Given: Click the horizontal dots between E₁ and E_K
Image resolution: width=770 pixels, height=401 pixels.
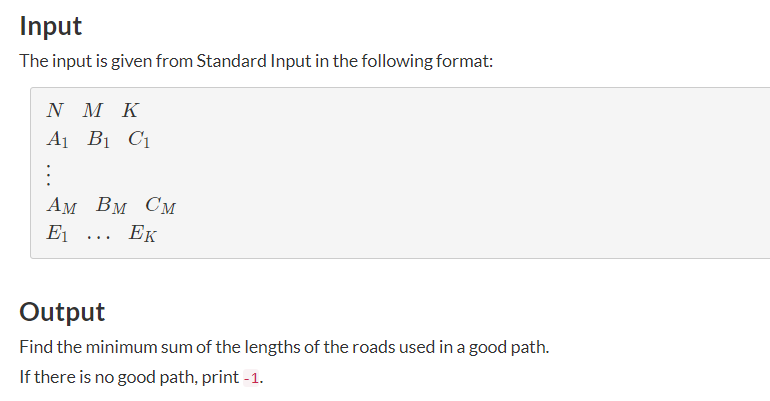Looking at the screenshot, I should [99, 238].
